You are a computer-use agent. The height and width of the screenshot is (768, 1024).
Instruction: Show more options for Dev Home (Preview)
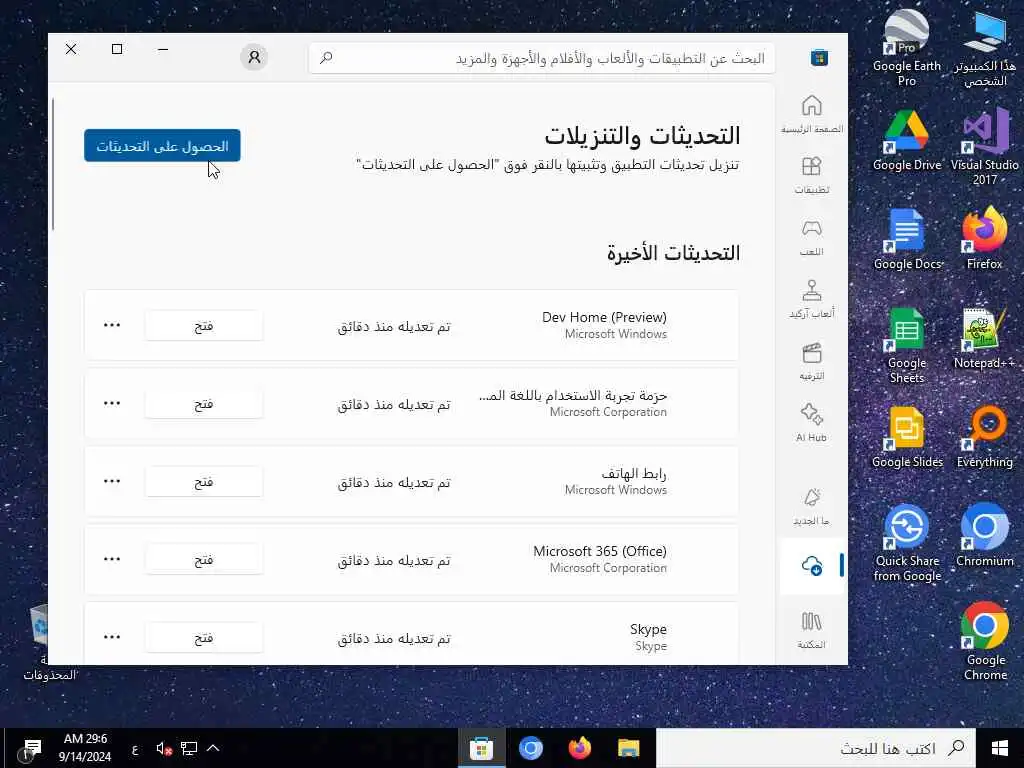[x=112, y=325]
